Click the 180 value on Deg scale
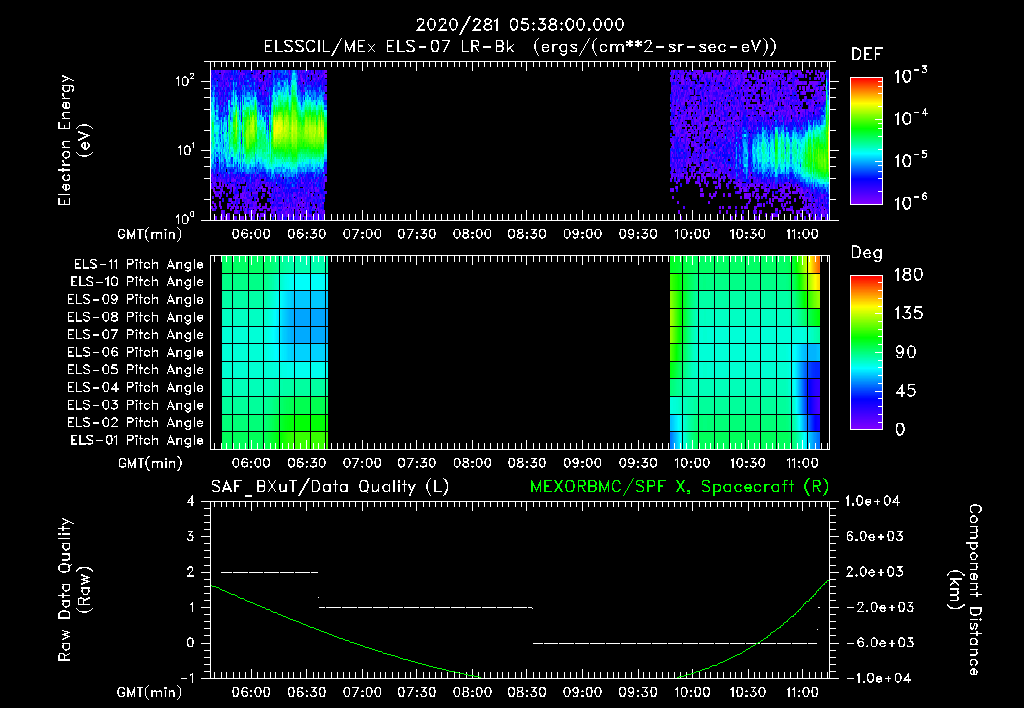 (x=908, y=275)
